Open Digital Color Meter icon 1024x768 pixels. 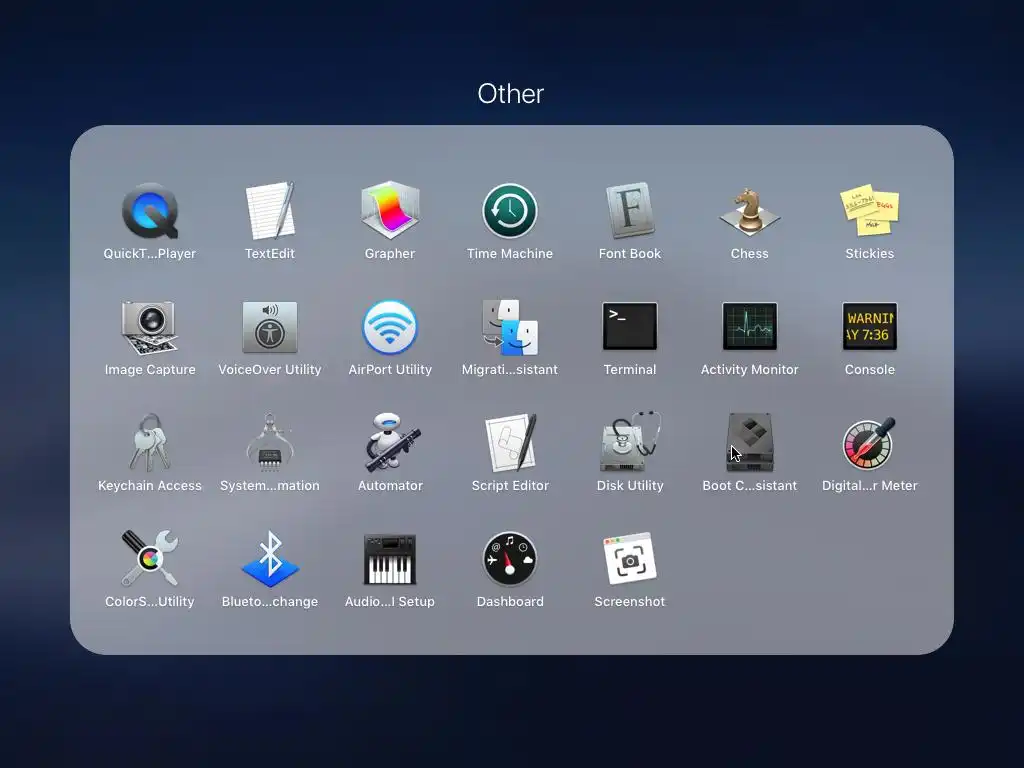click(869, 443)
